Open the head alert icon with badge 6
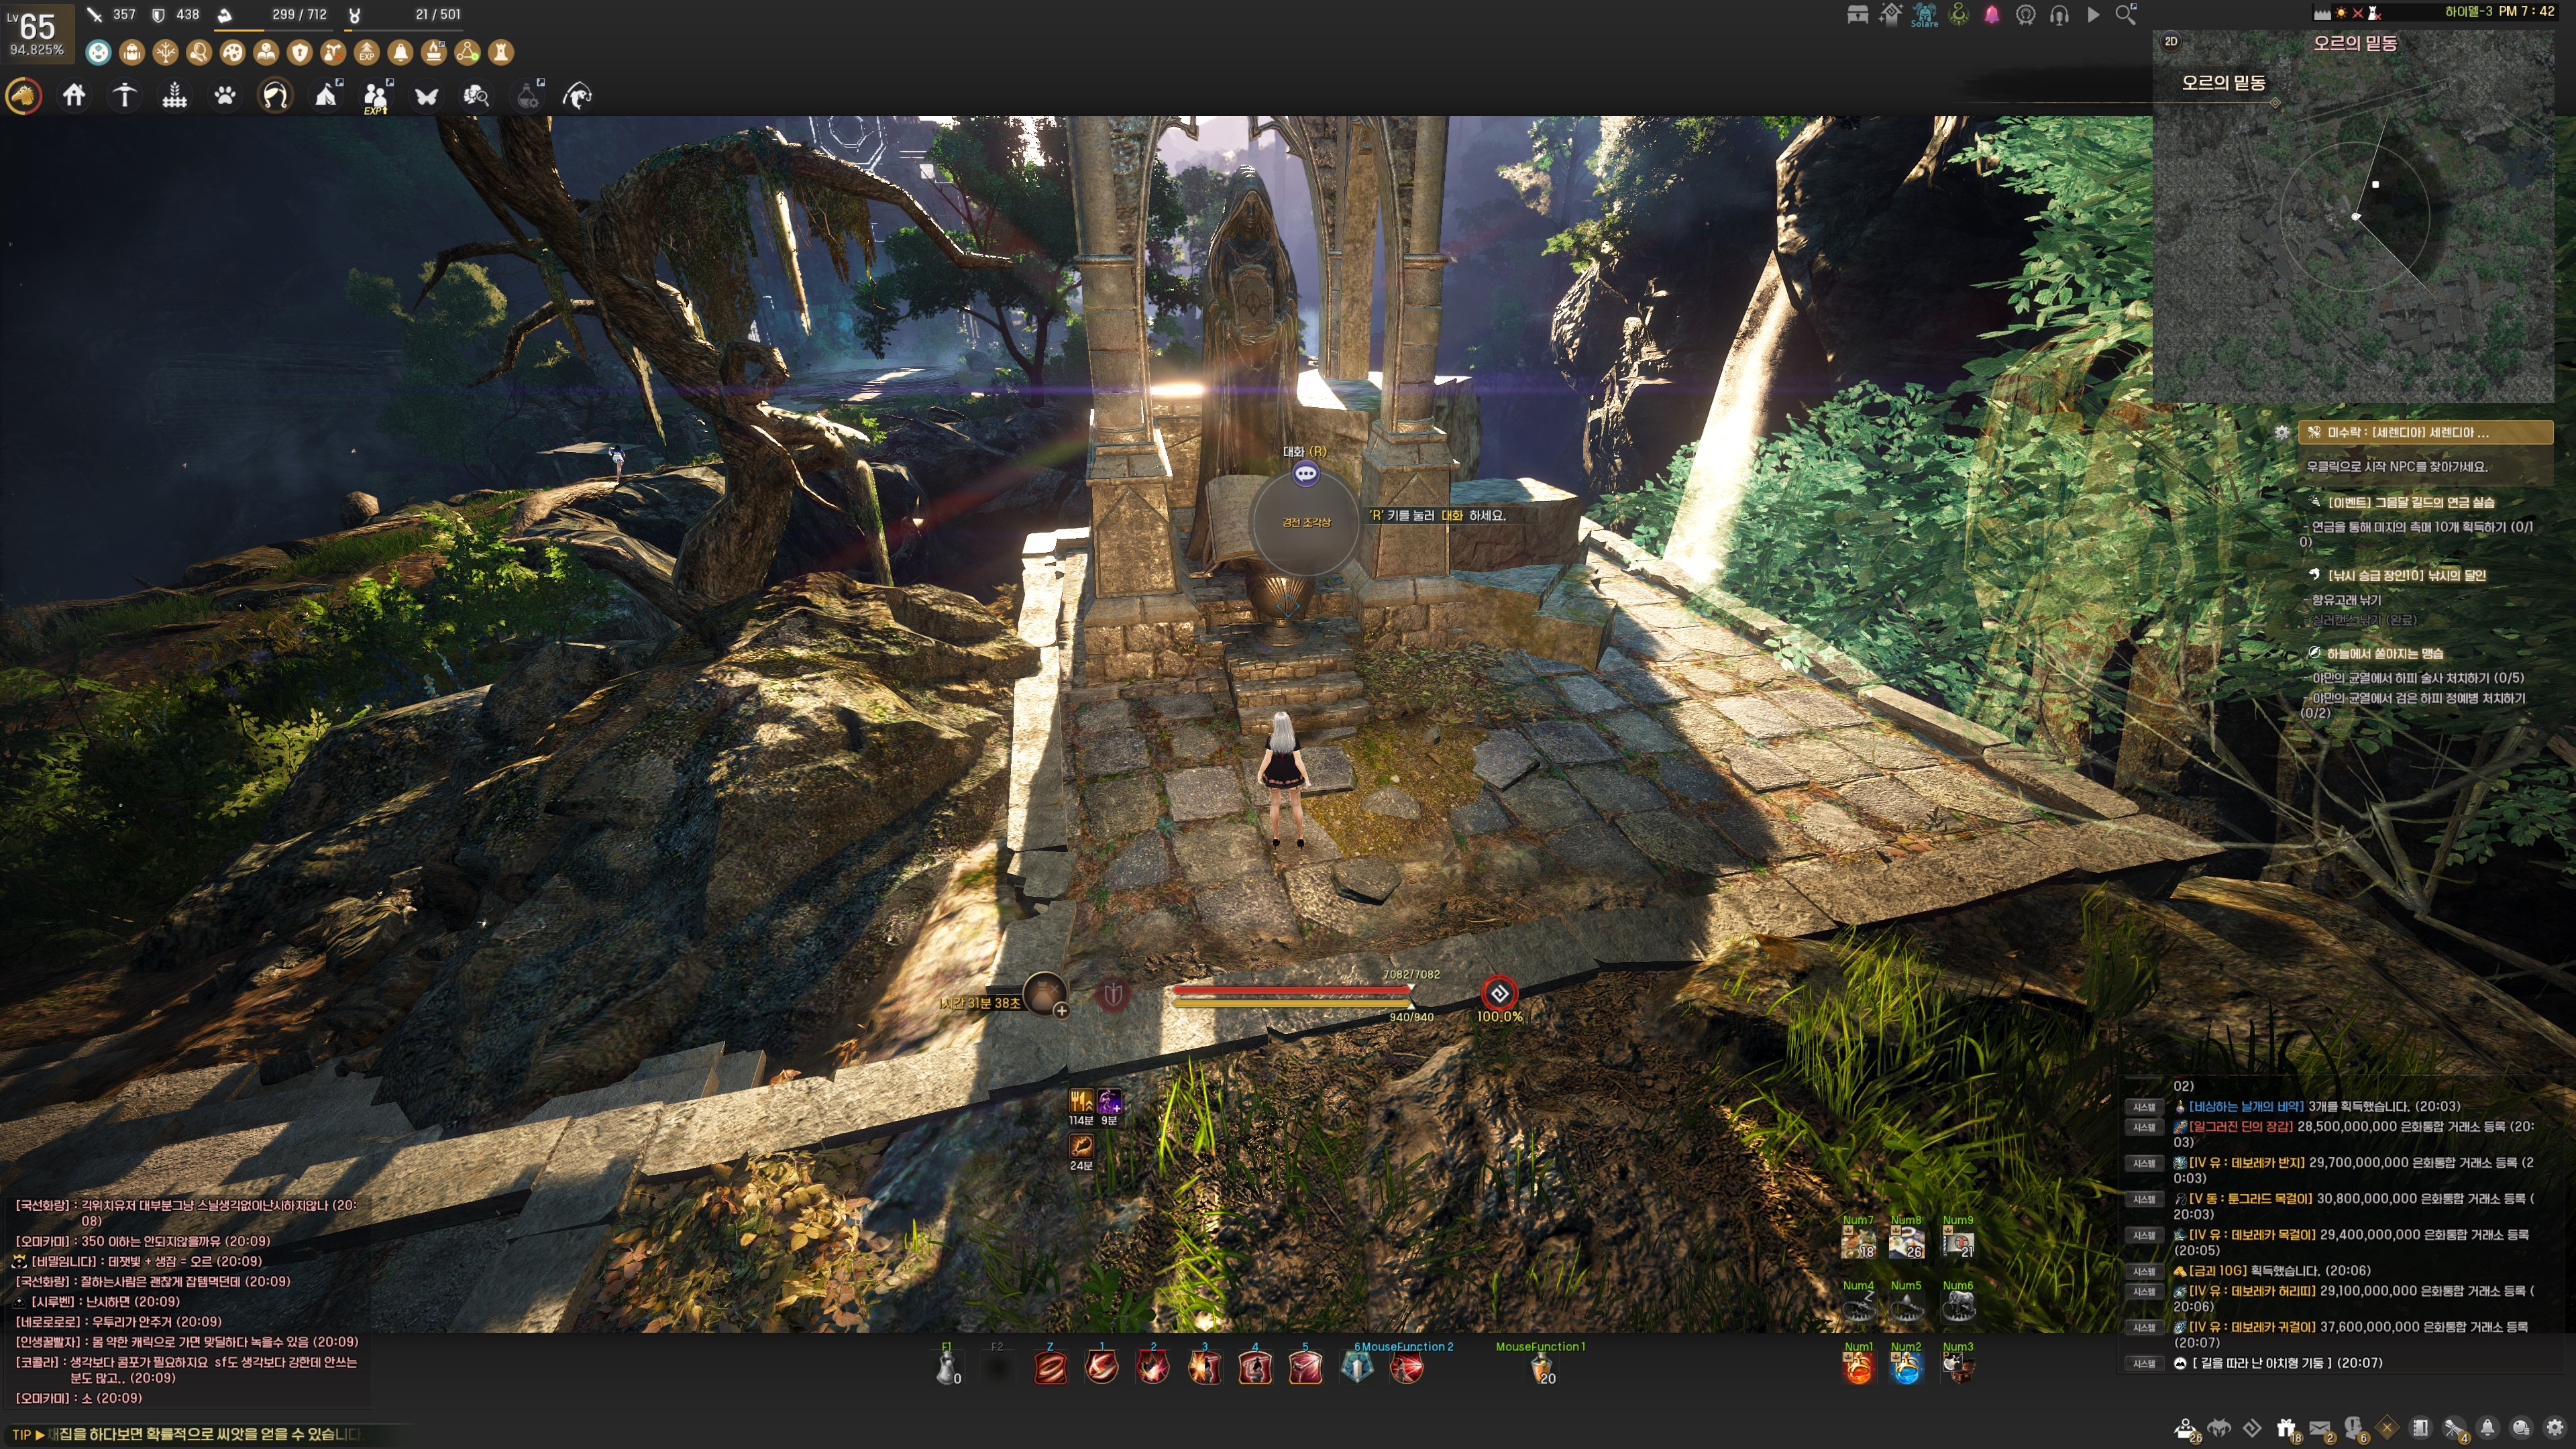Viewport: 2576px width, 1449px height. (2354, 1429)
